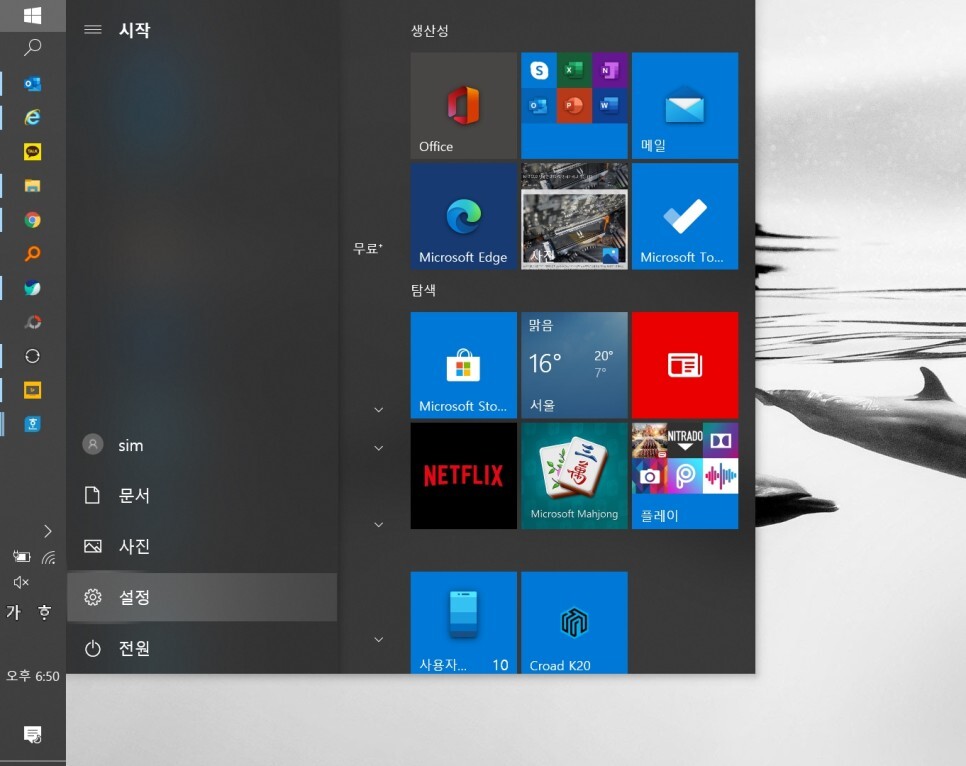Open the white circular arrows taskbar app

(x=32, y=356)
